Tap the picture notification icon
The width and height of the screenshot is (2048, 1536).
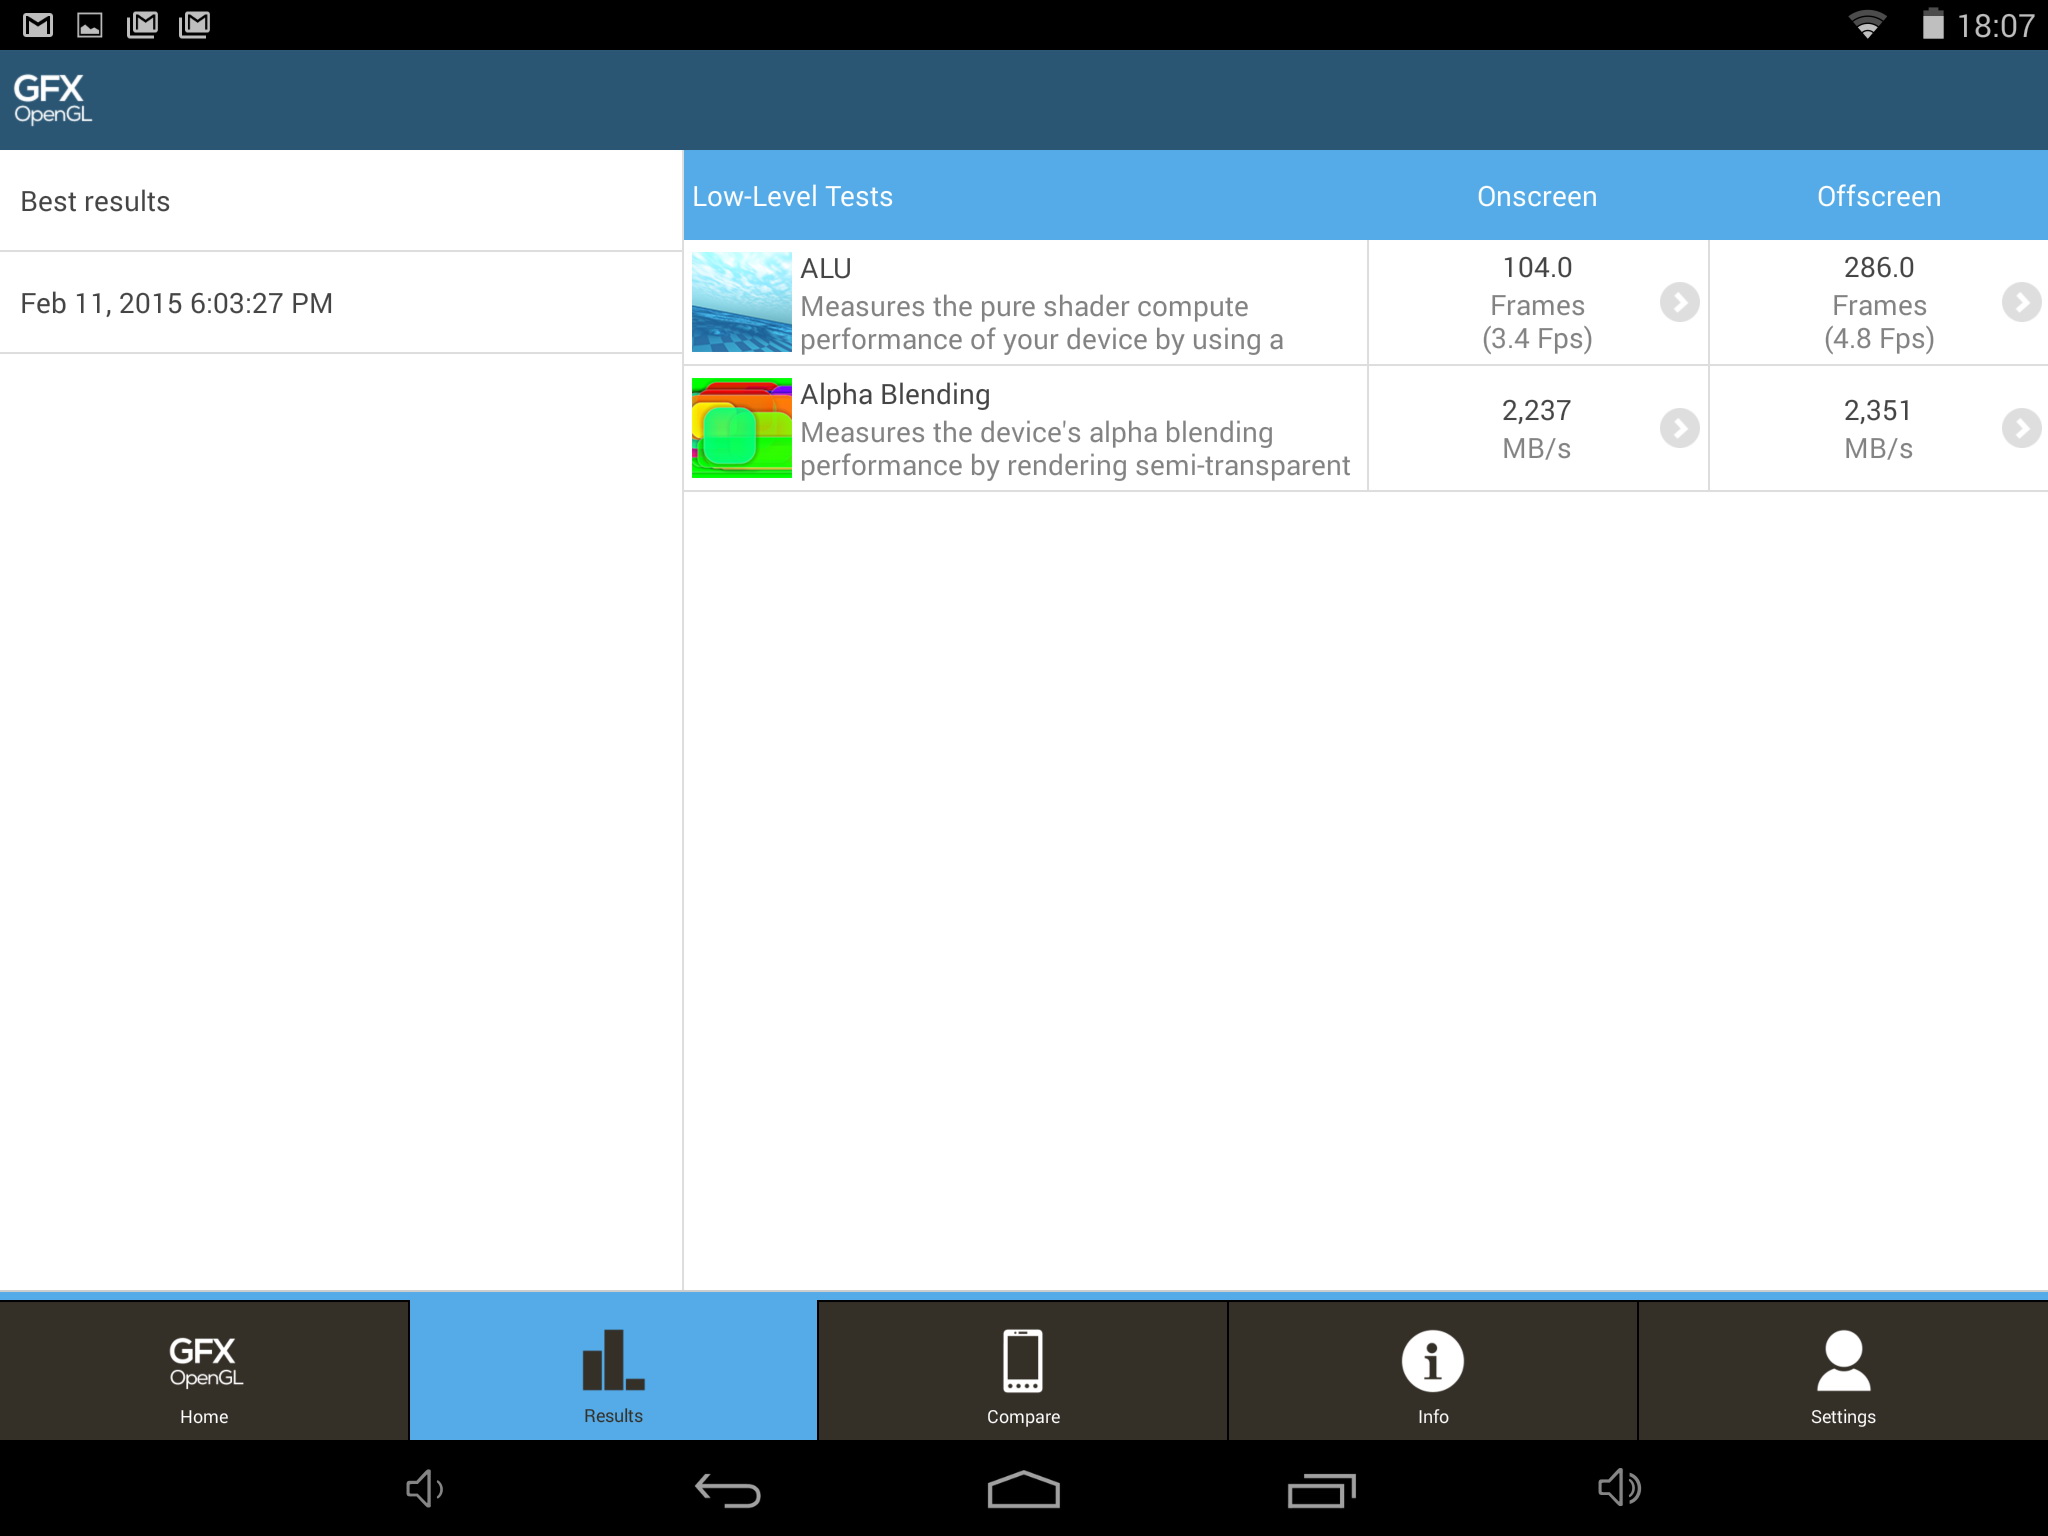(x=90, y=25)
